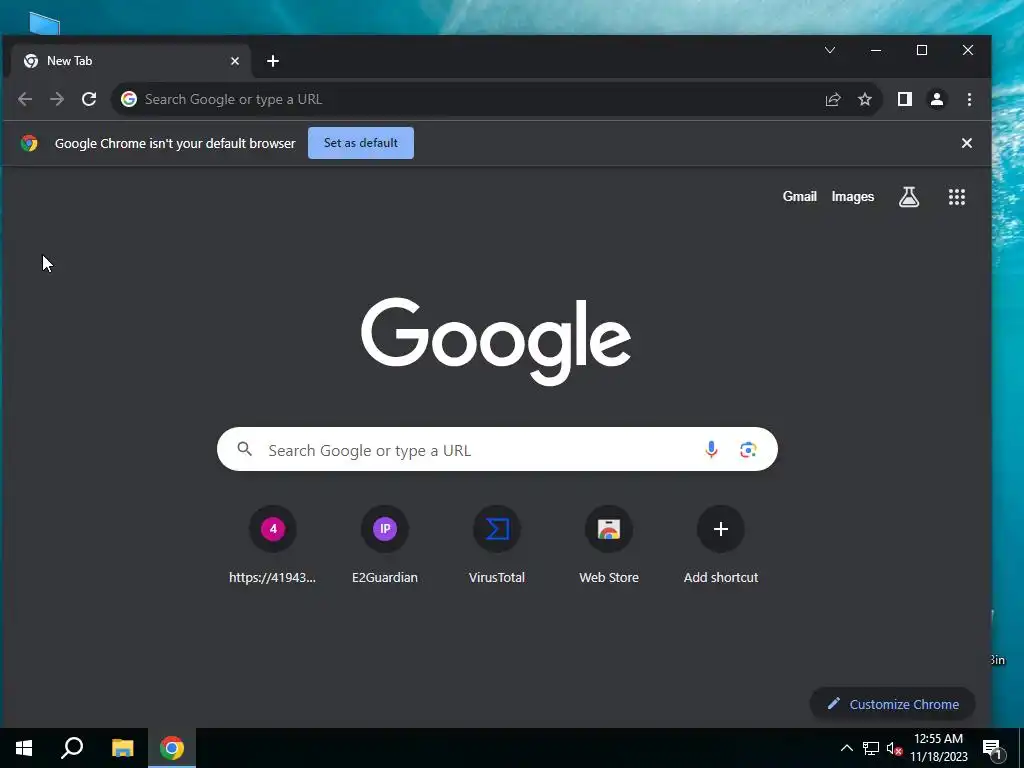Open the Web Store shortcut
1024x768 pixels.
[x=609, y=545]
